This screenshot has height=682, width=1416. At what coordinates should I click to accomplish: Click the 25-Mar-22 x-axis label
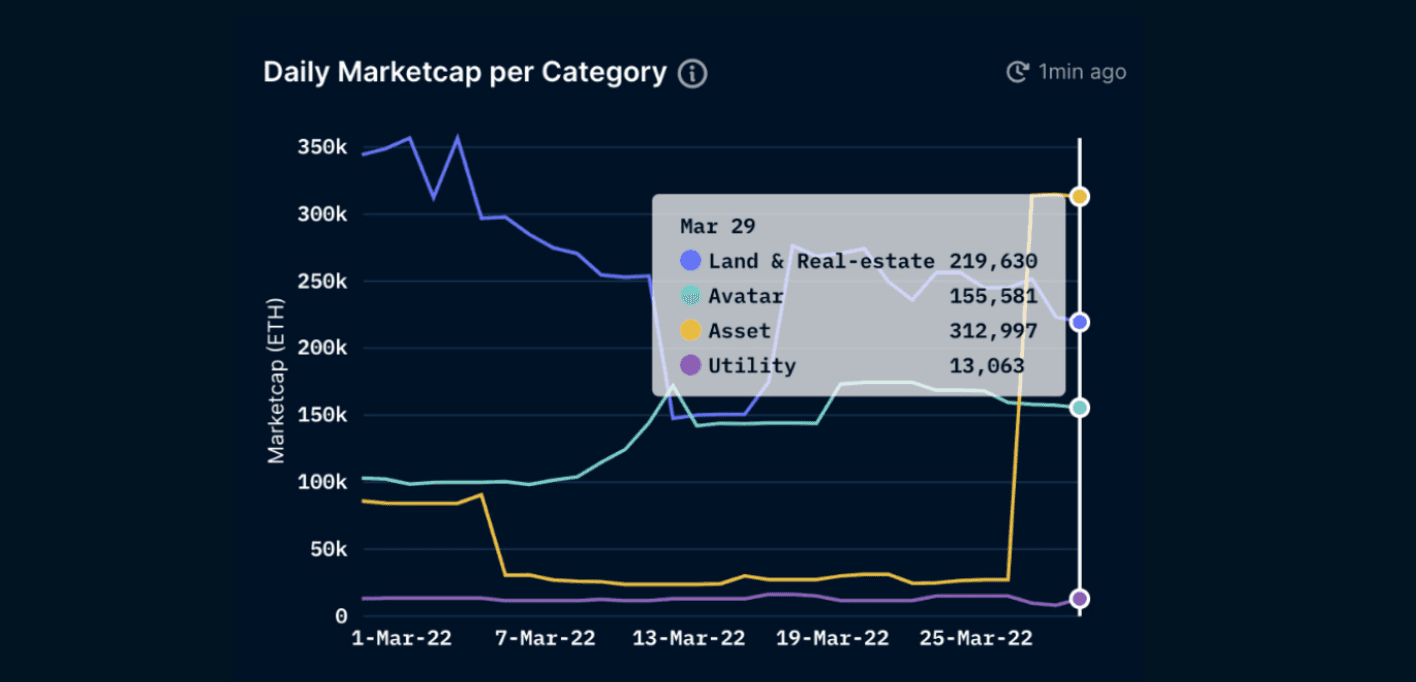977,638
